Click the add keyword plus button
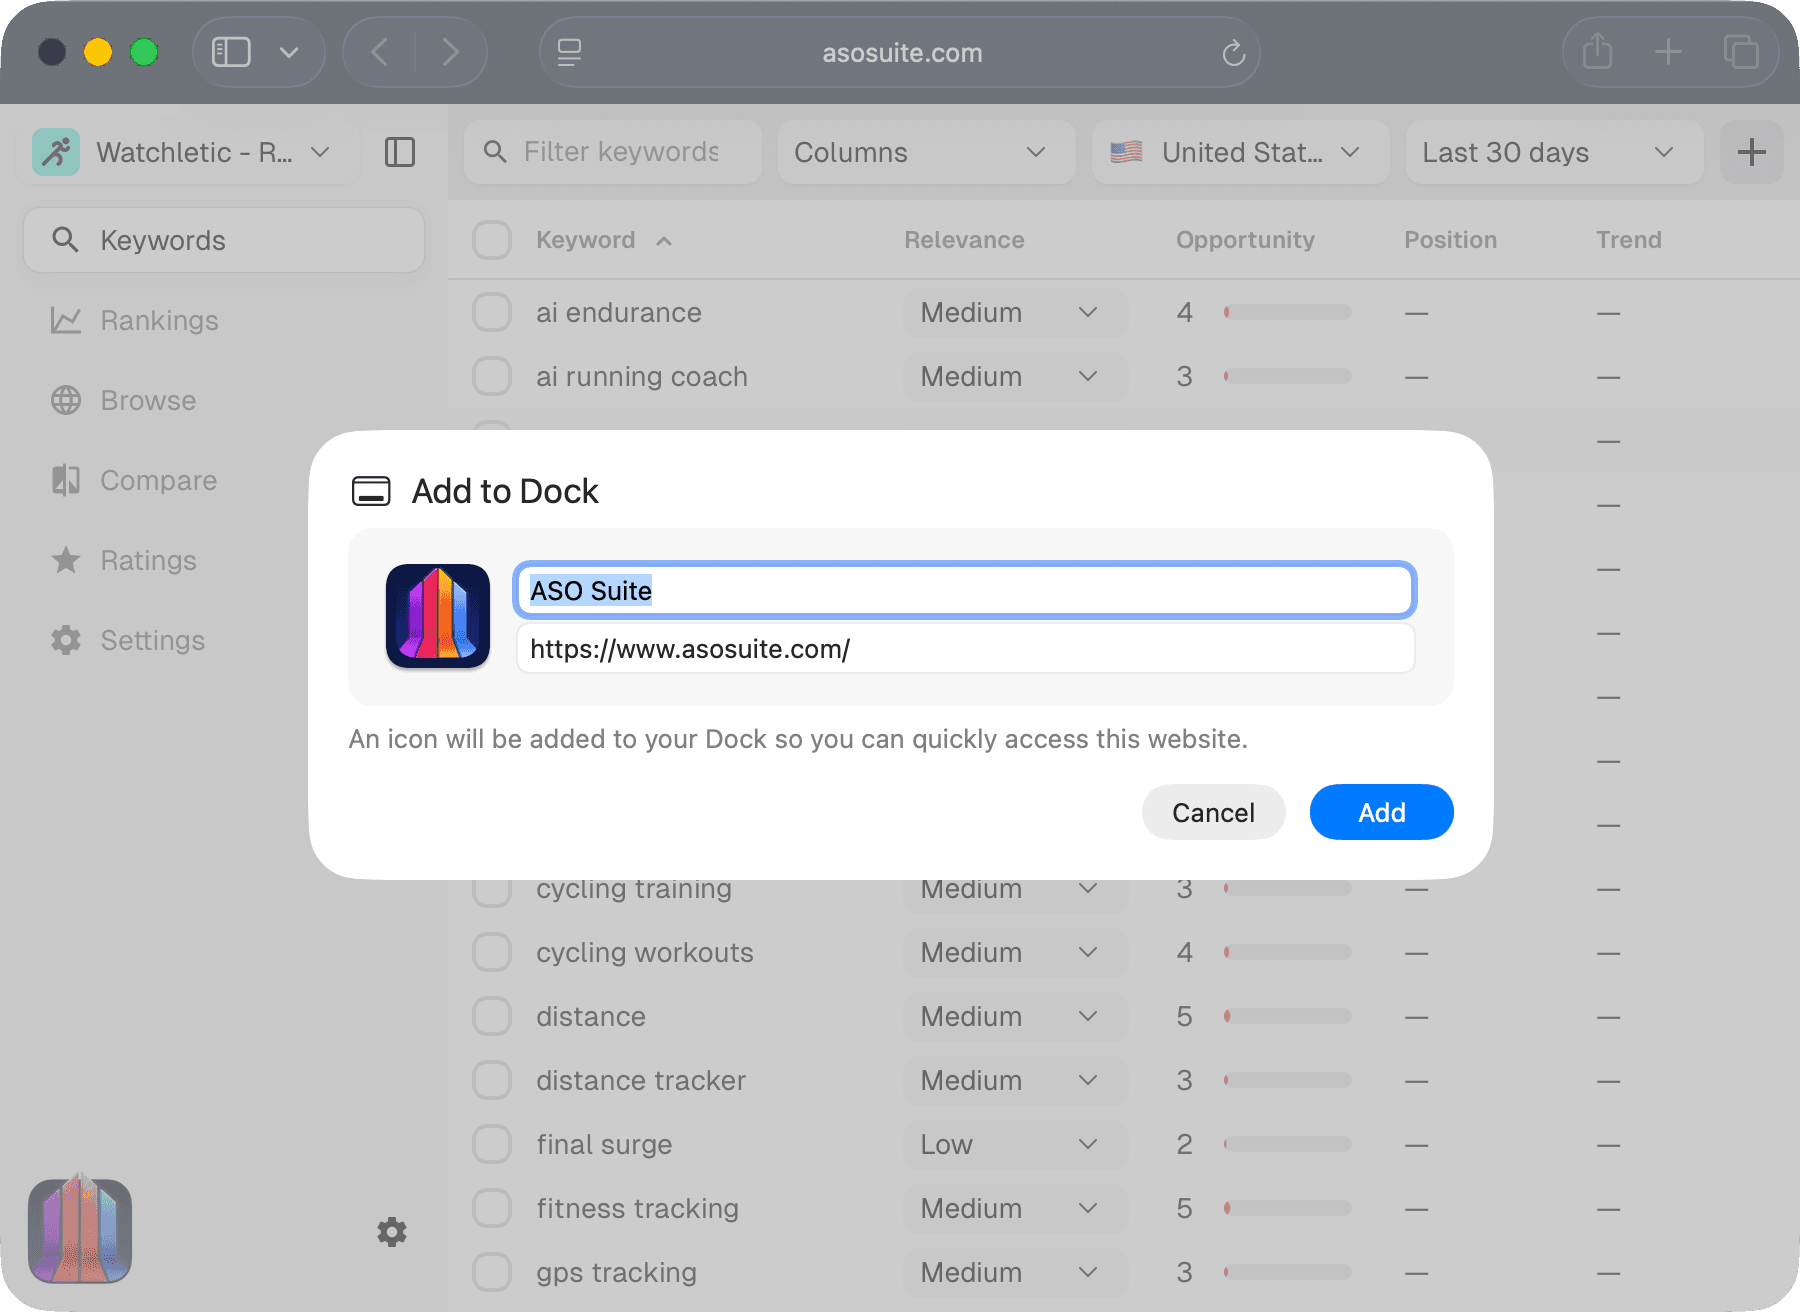Screen dimensions: 1800x1312 [x=1751, y=152]
